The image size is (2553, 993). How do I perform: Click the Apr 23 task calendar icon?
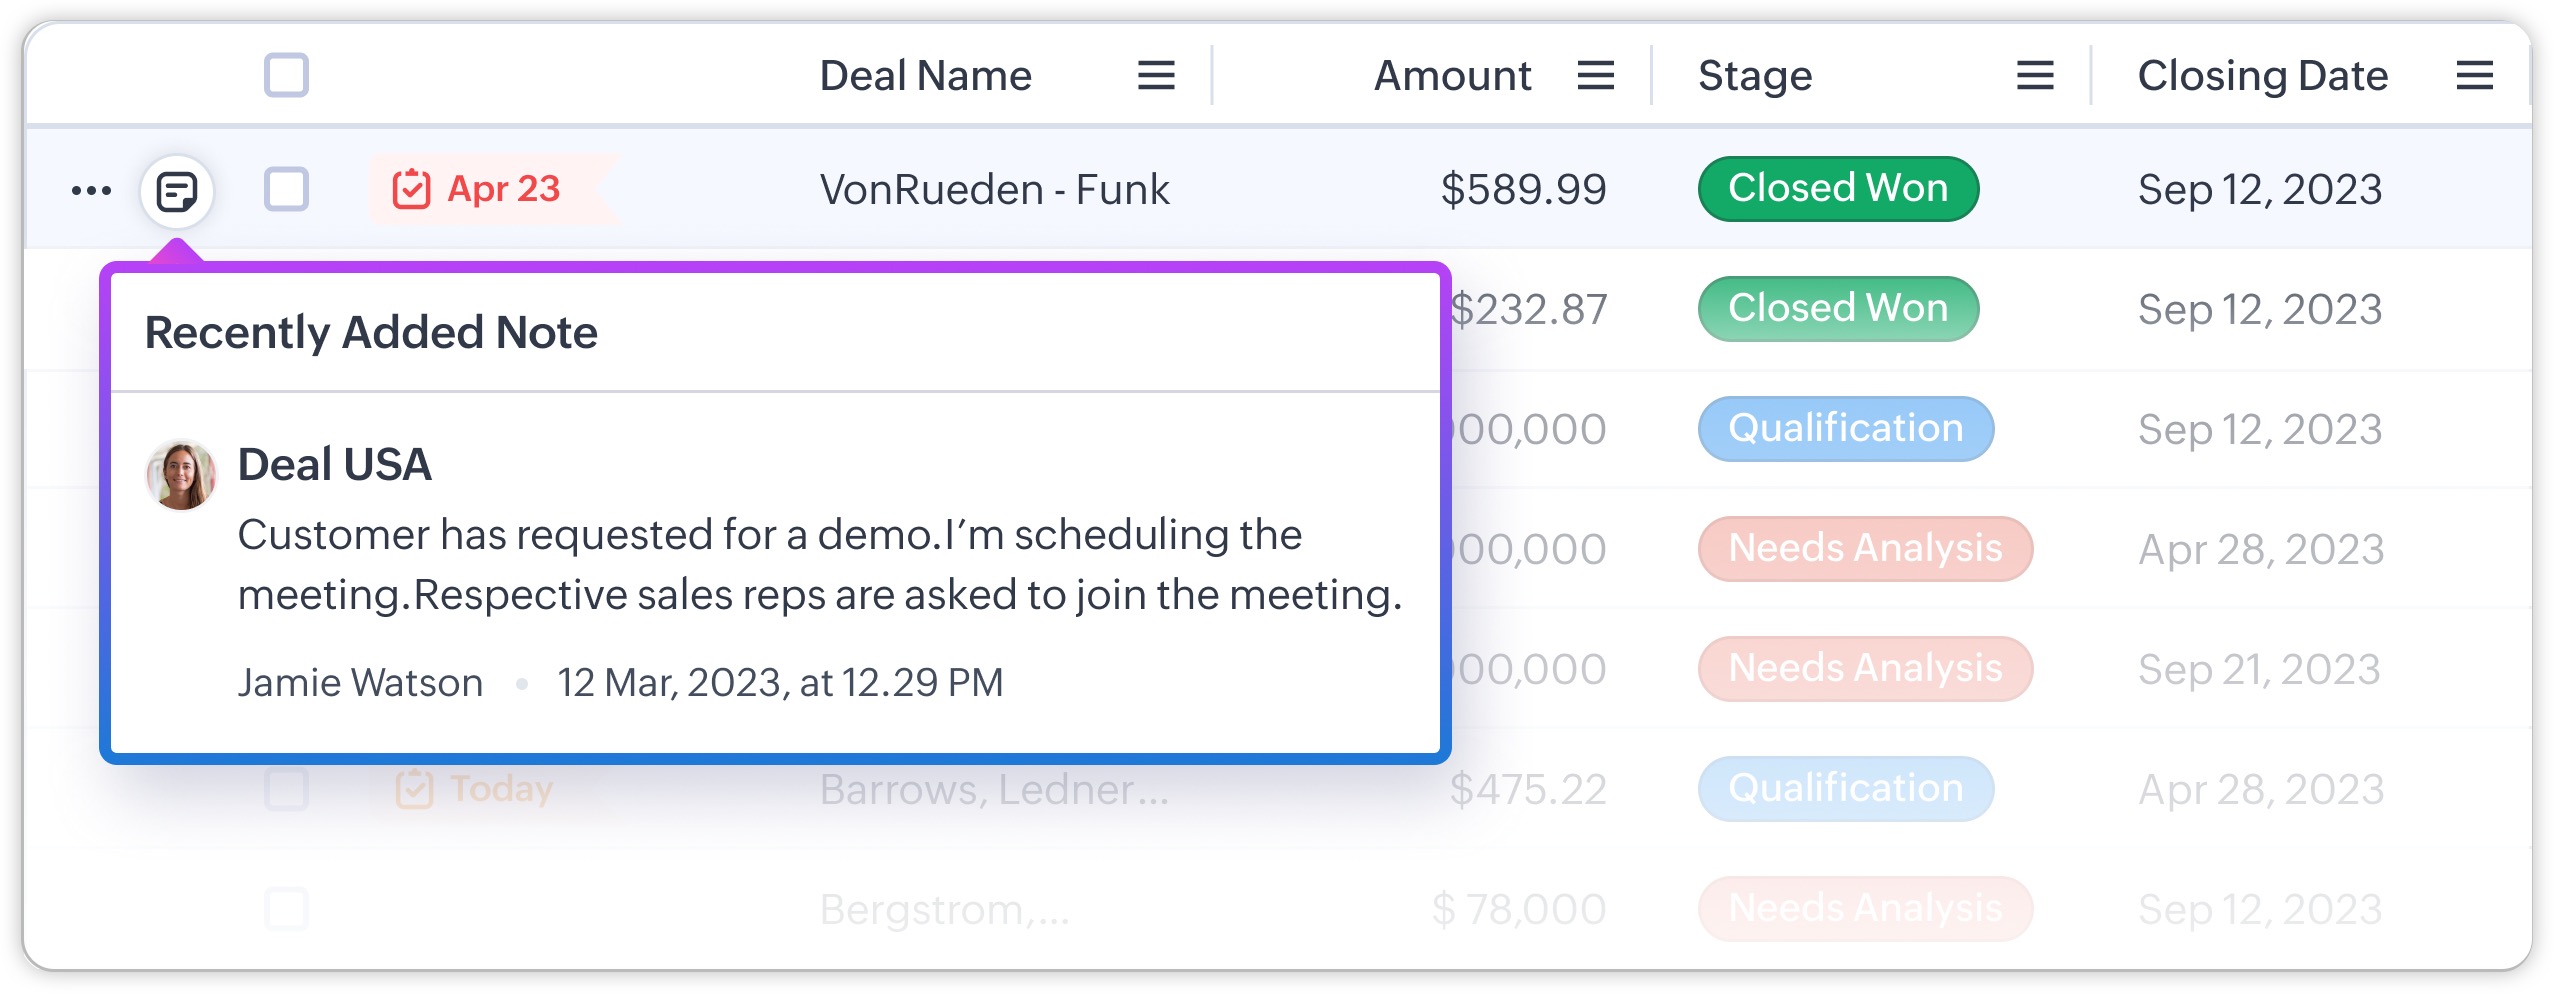point(411,189)
